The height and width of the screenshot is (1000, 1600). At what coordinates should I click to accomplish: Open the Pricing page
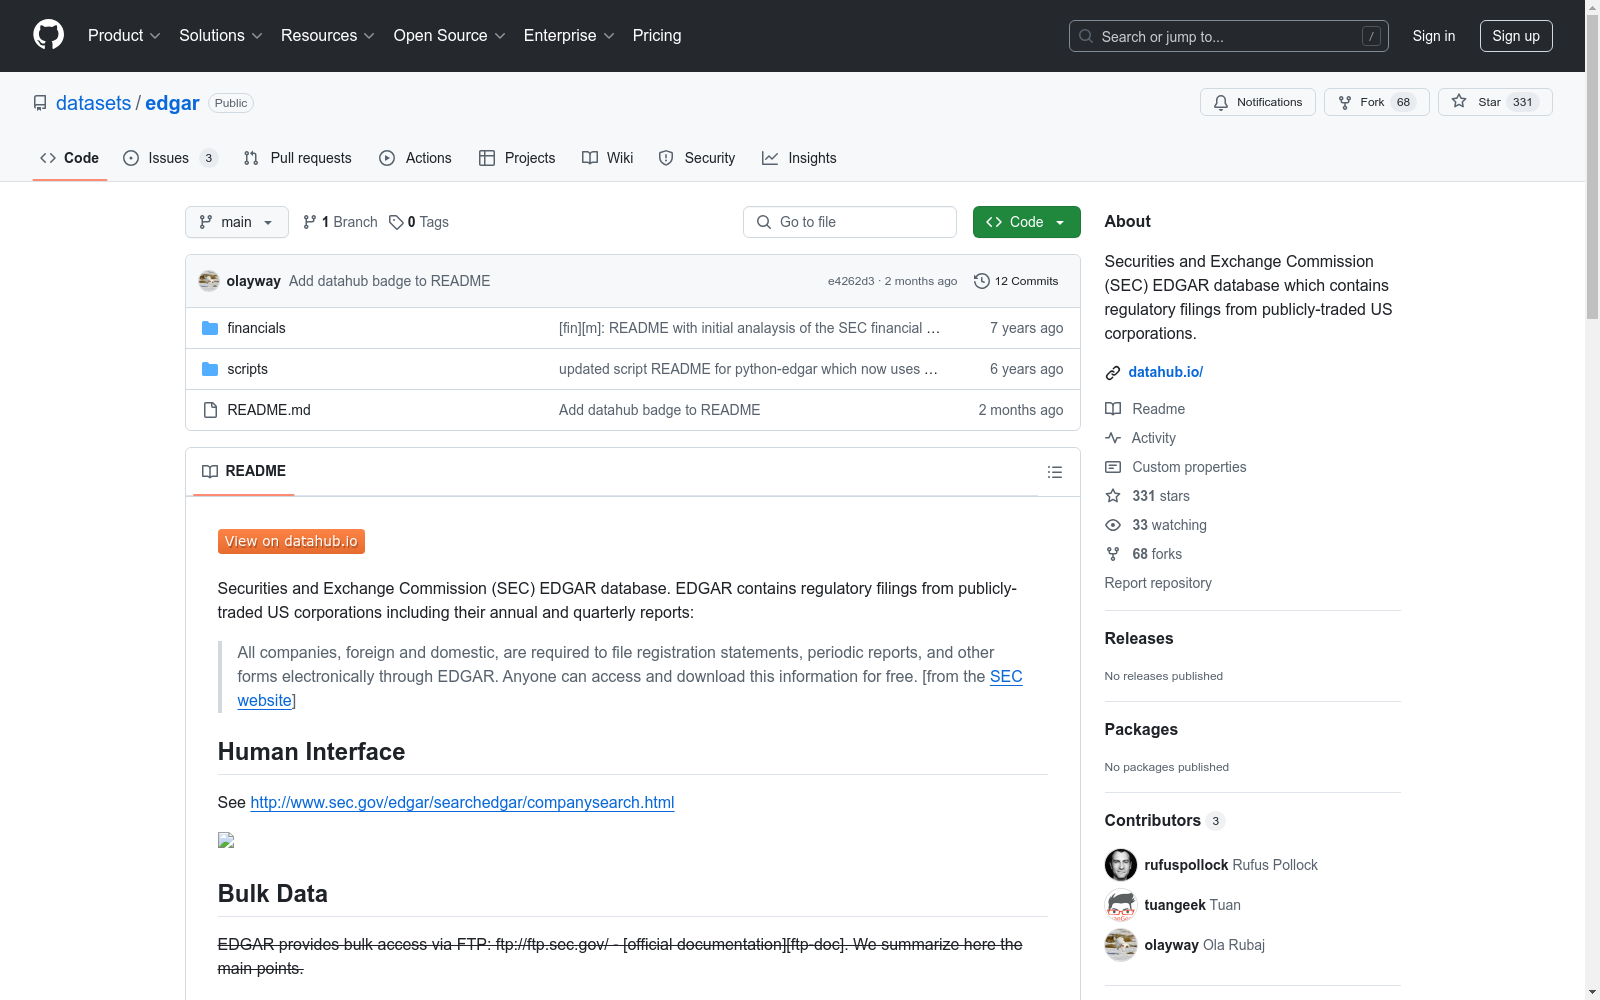point(657,35)
